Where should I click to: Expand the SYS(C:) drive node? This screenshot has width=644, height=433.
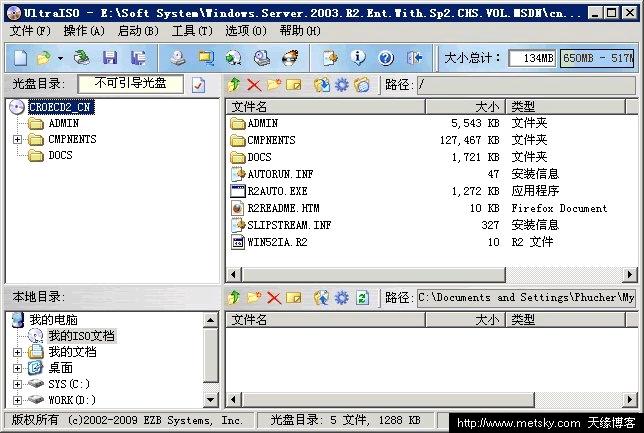(17, 385)
